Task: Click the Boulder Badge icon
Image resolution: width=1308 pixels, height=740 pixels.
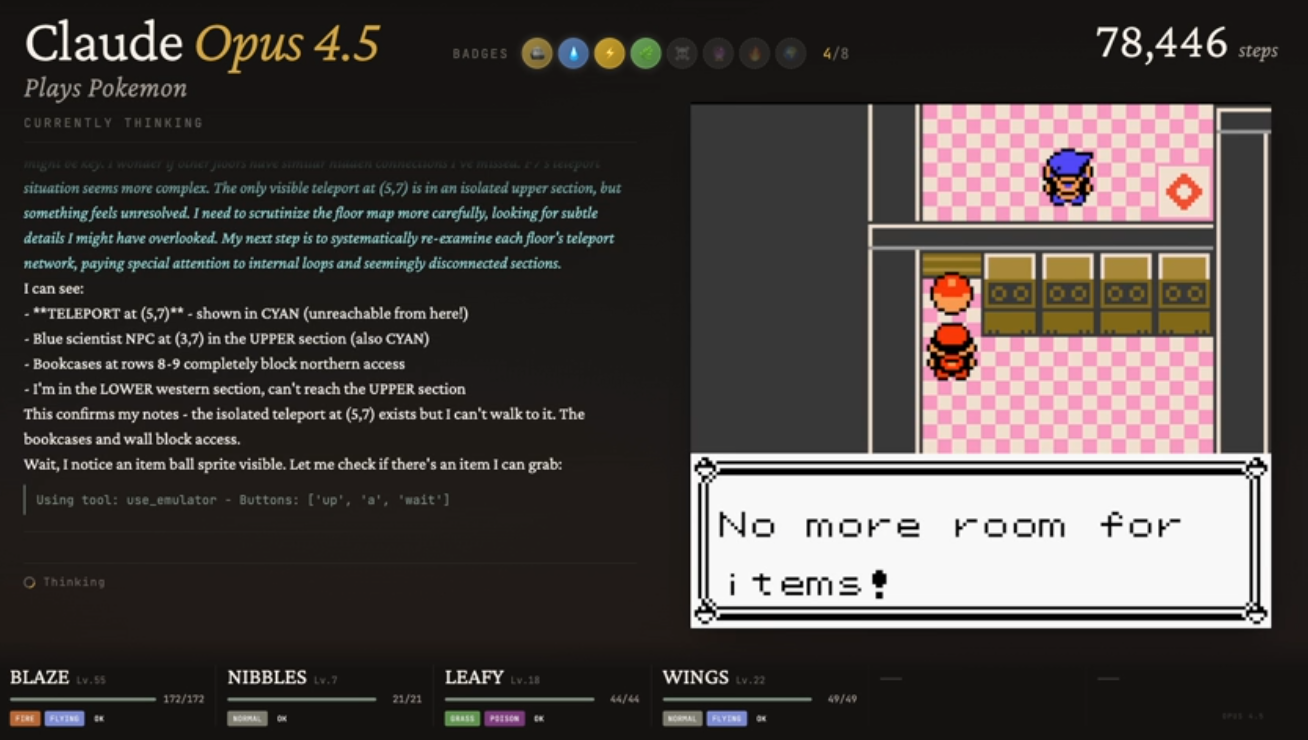Action: (x=537, y=53)
